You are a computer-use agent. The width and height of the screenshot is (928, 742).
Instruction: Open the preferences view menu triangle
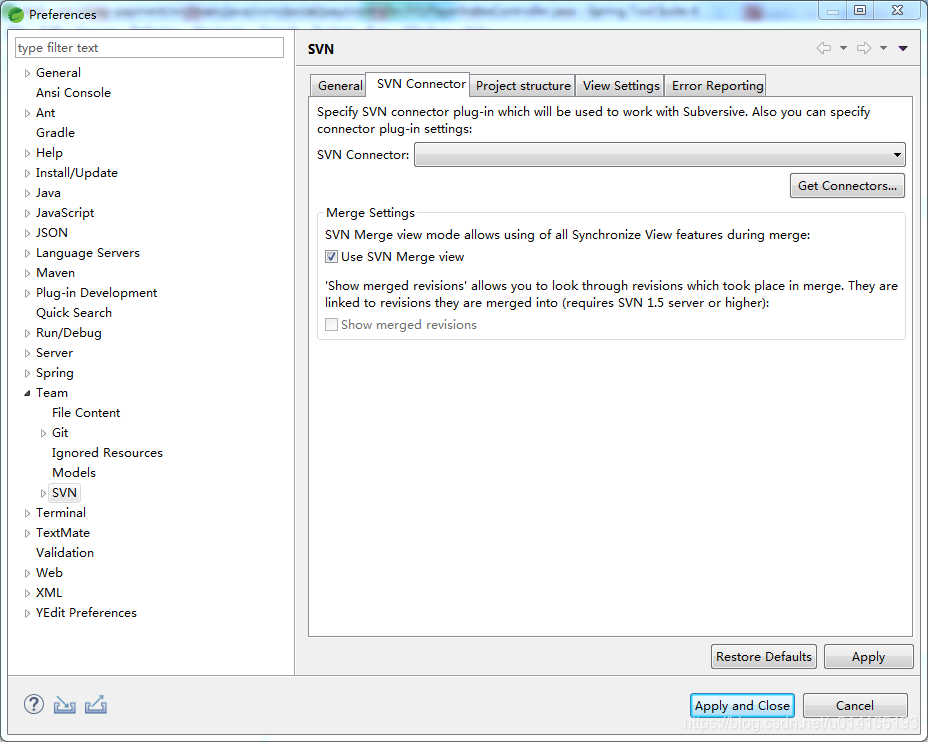click(x=903, y=48)
